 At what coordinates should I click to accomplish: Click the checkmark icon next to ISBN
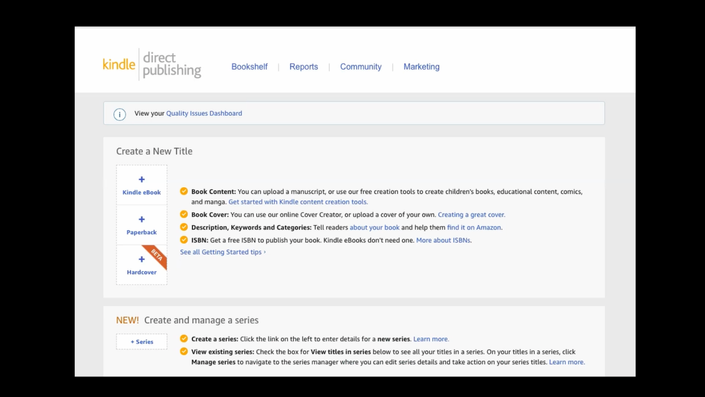pyautogui.click(x=184, y=240)
